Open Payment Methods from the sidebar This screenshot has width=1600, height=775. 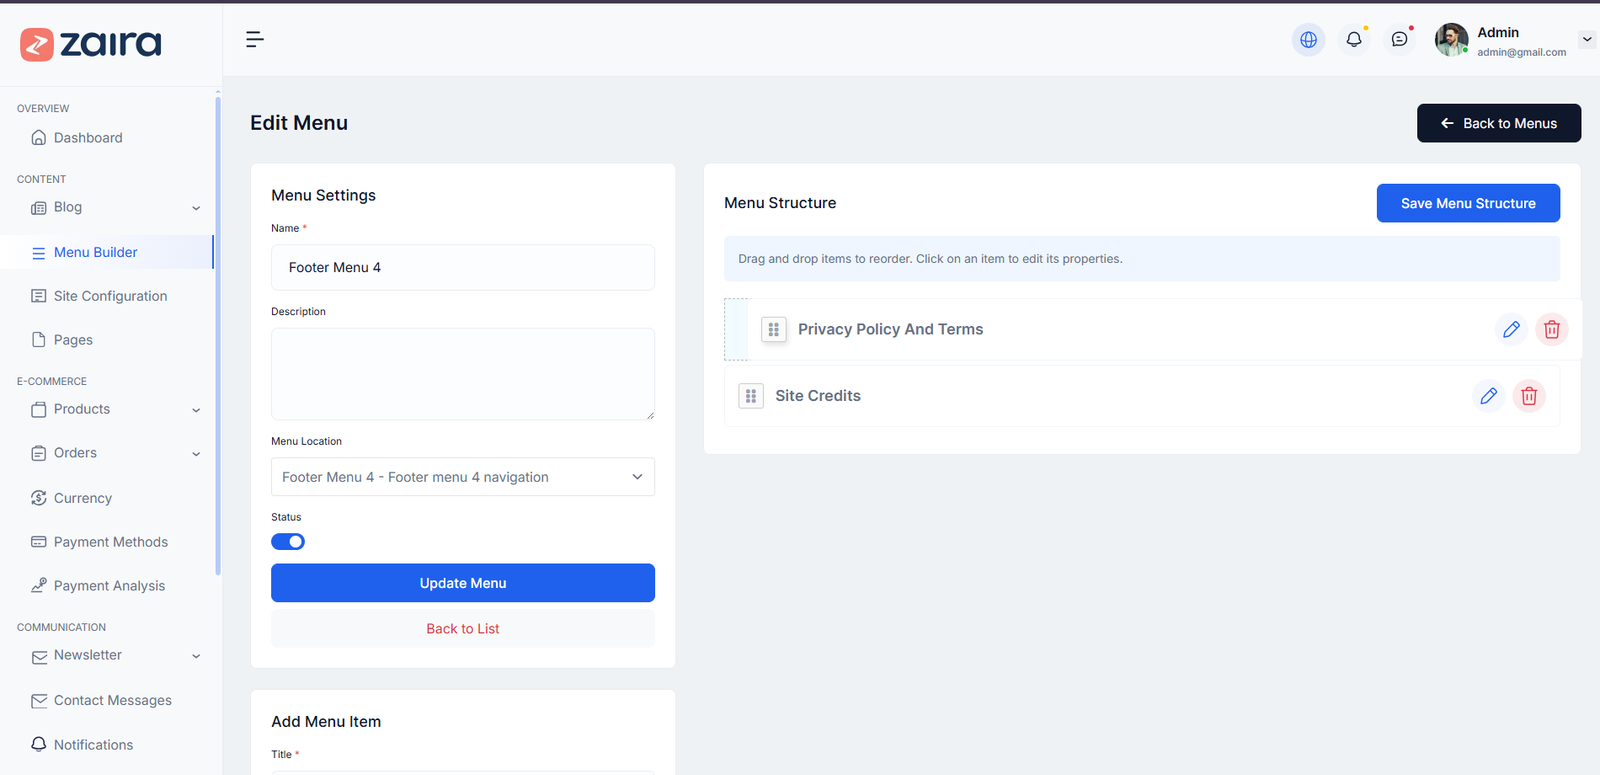110,542
